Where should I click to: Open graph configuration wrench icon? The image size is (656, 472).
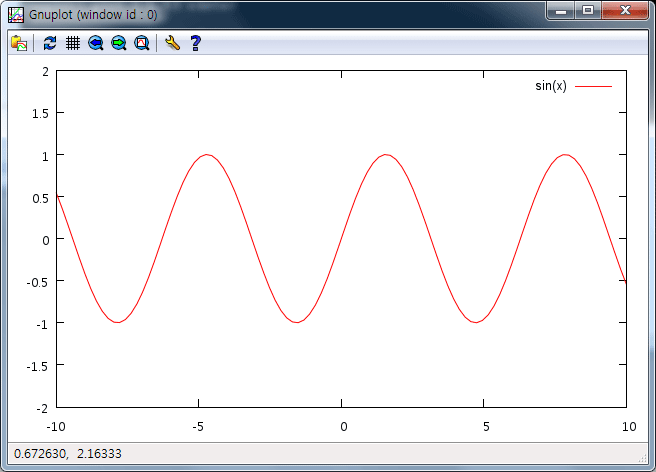(172, 43)
